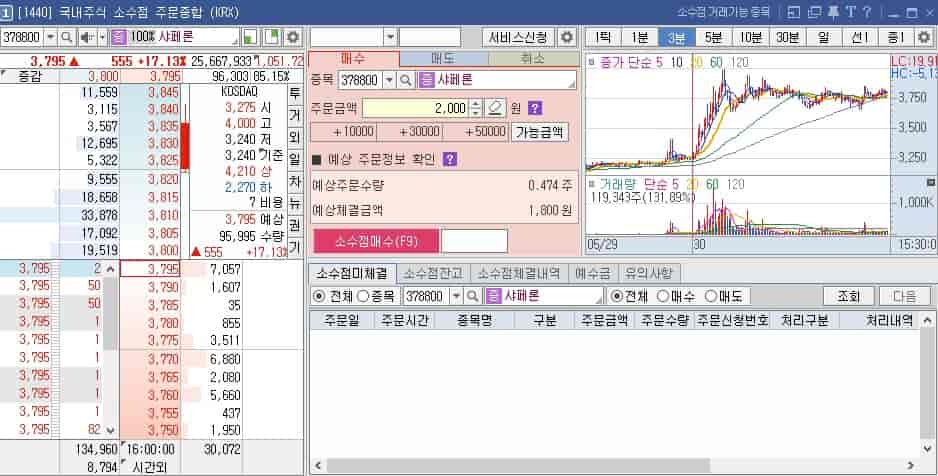This screenshot has height=476, width=938.
Task: Switch to the 매수 order tab
Action: [x=354, y=59]
